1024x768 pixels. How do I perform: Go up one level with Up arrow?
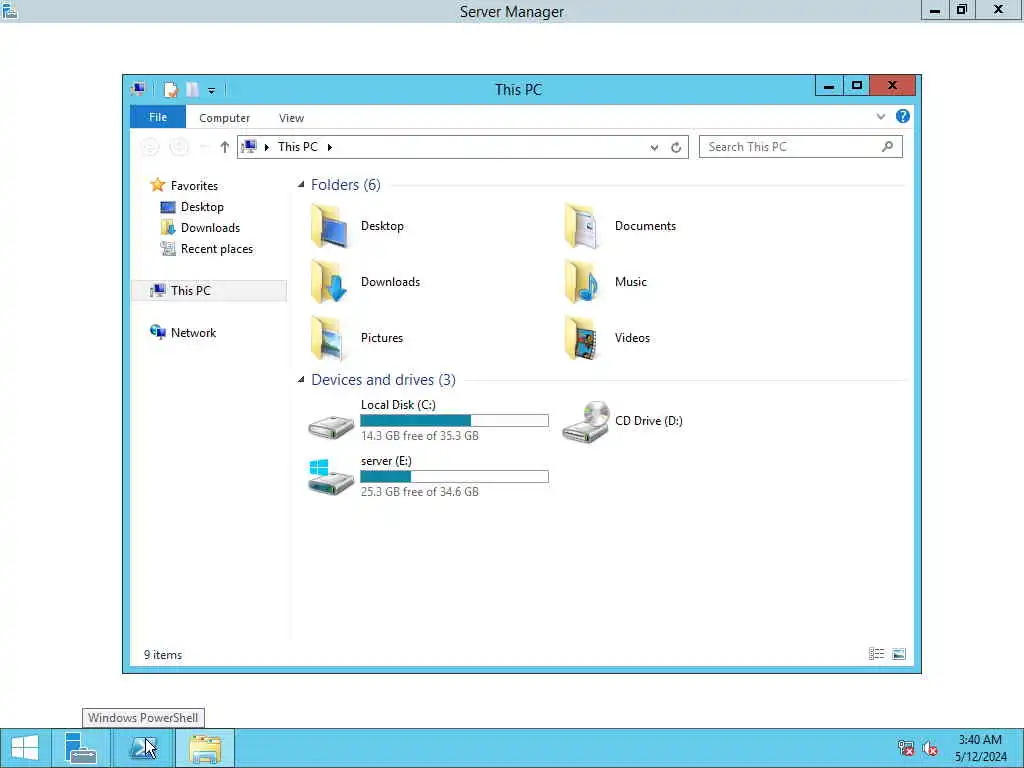pyautogui.click(x=225, y=147)
